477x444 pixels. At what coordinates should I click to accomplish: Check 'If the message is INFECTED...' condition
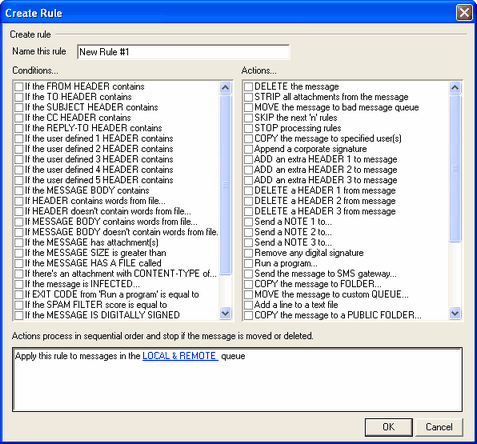[x=19, y=284]
